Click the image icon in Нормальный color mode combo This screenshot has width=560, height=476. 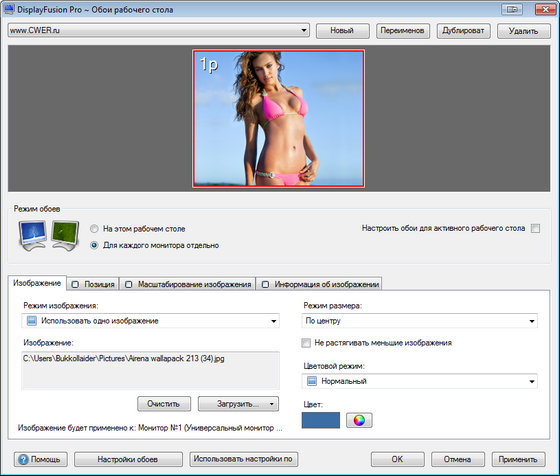point(312,381)
